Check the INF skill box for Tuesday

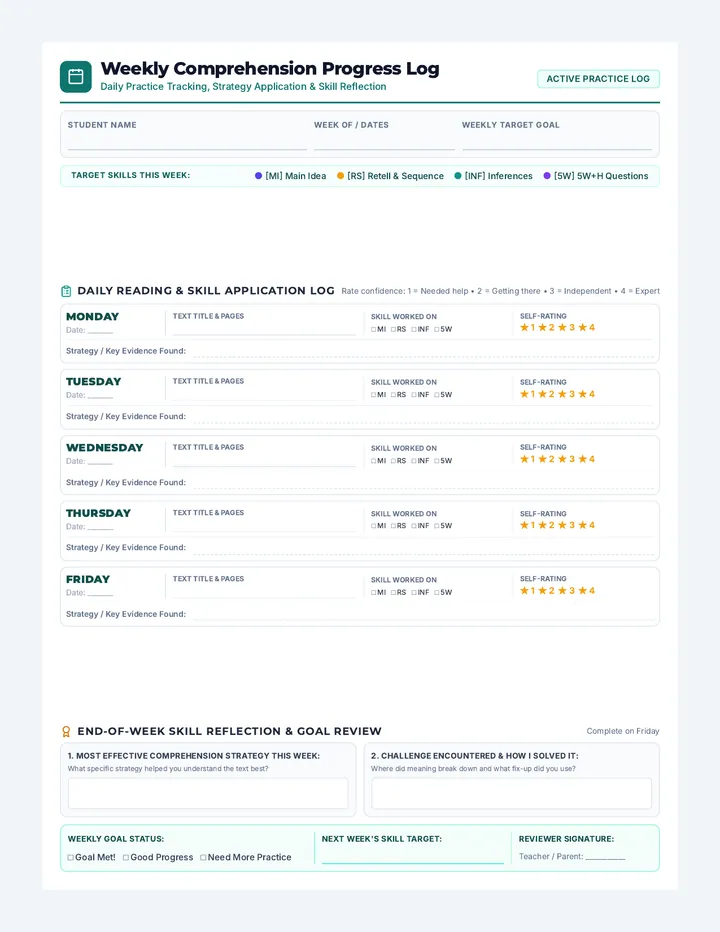(414, 395)
